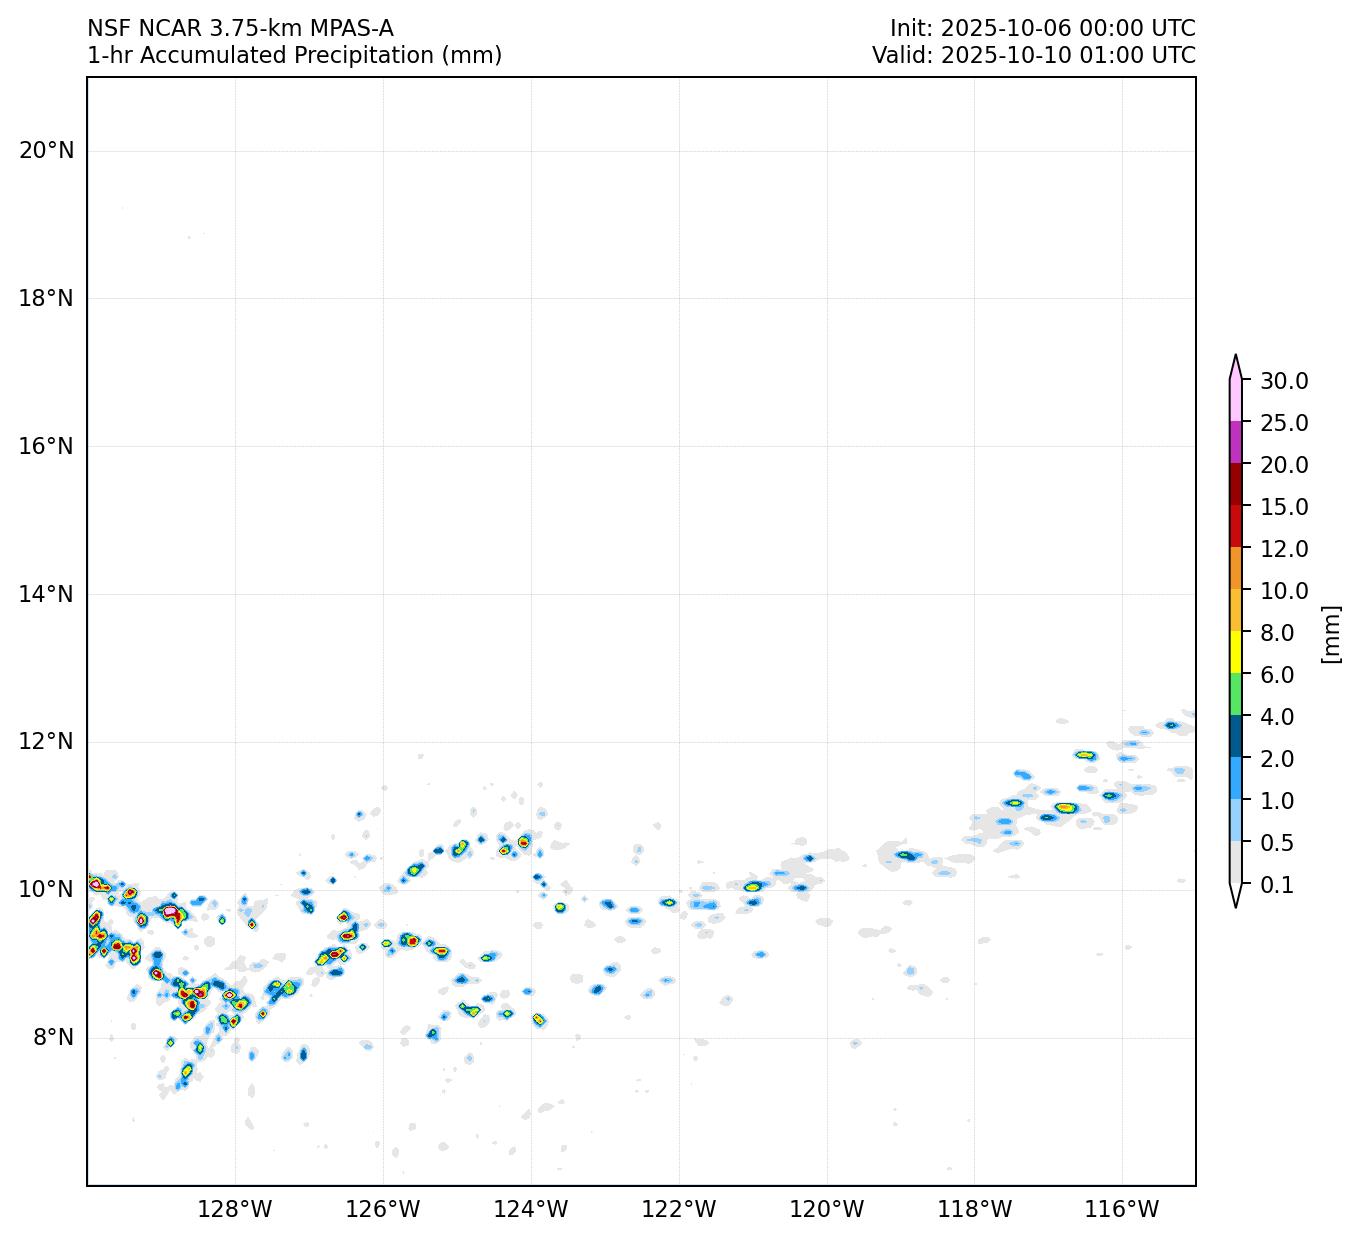Click the Init 2025-10-06 00:00 UTC text
Screen dimensions: 1360x1239
1042,28
